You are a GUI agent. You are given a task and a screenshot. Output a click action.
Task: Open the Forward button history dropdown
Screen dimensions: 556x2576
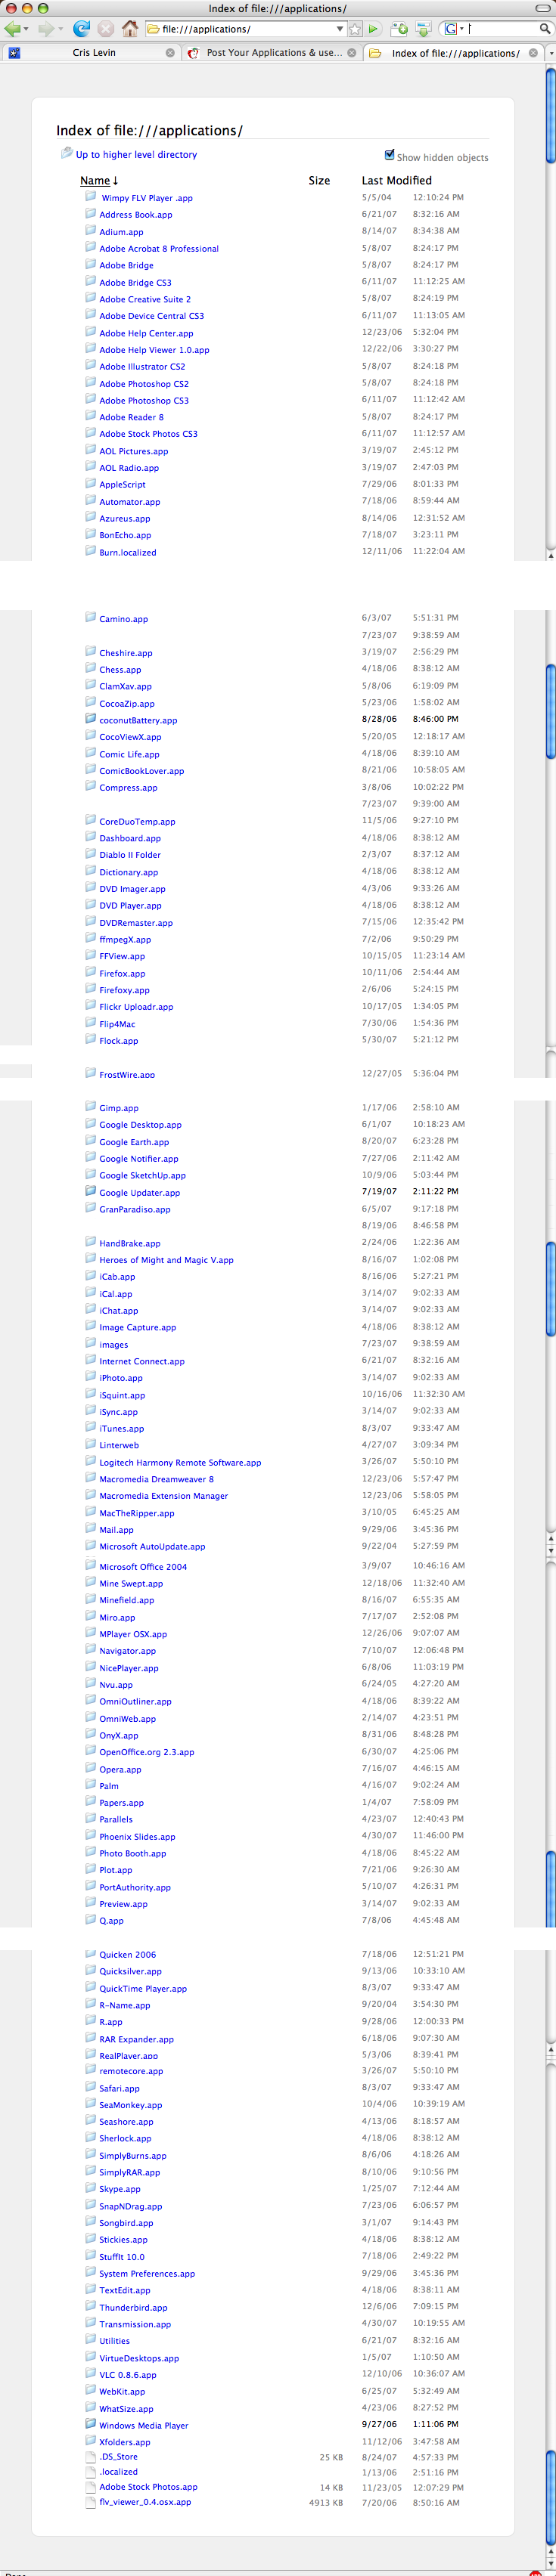click(x=60, y=30)
